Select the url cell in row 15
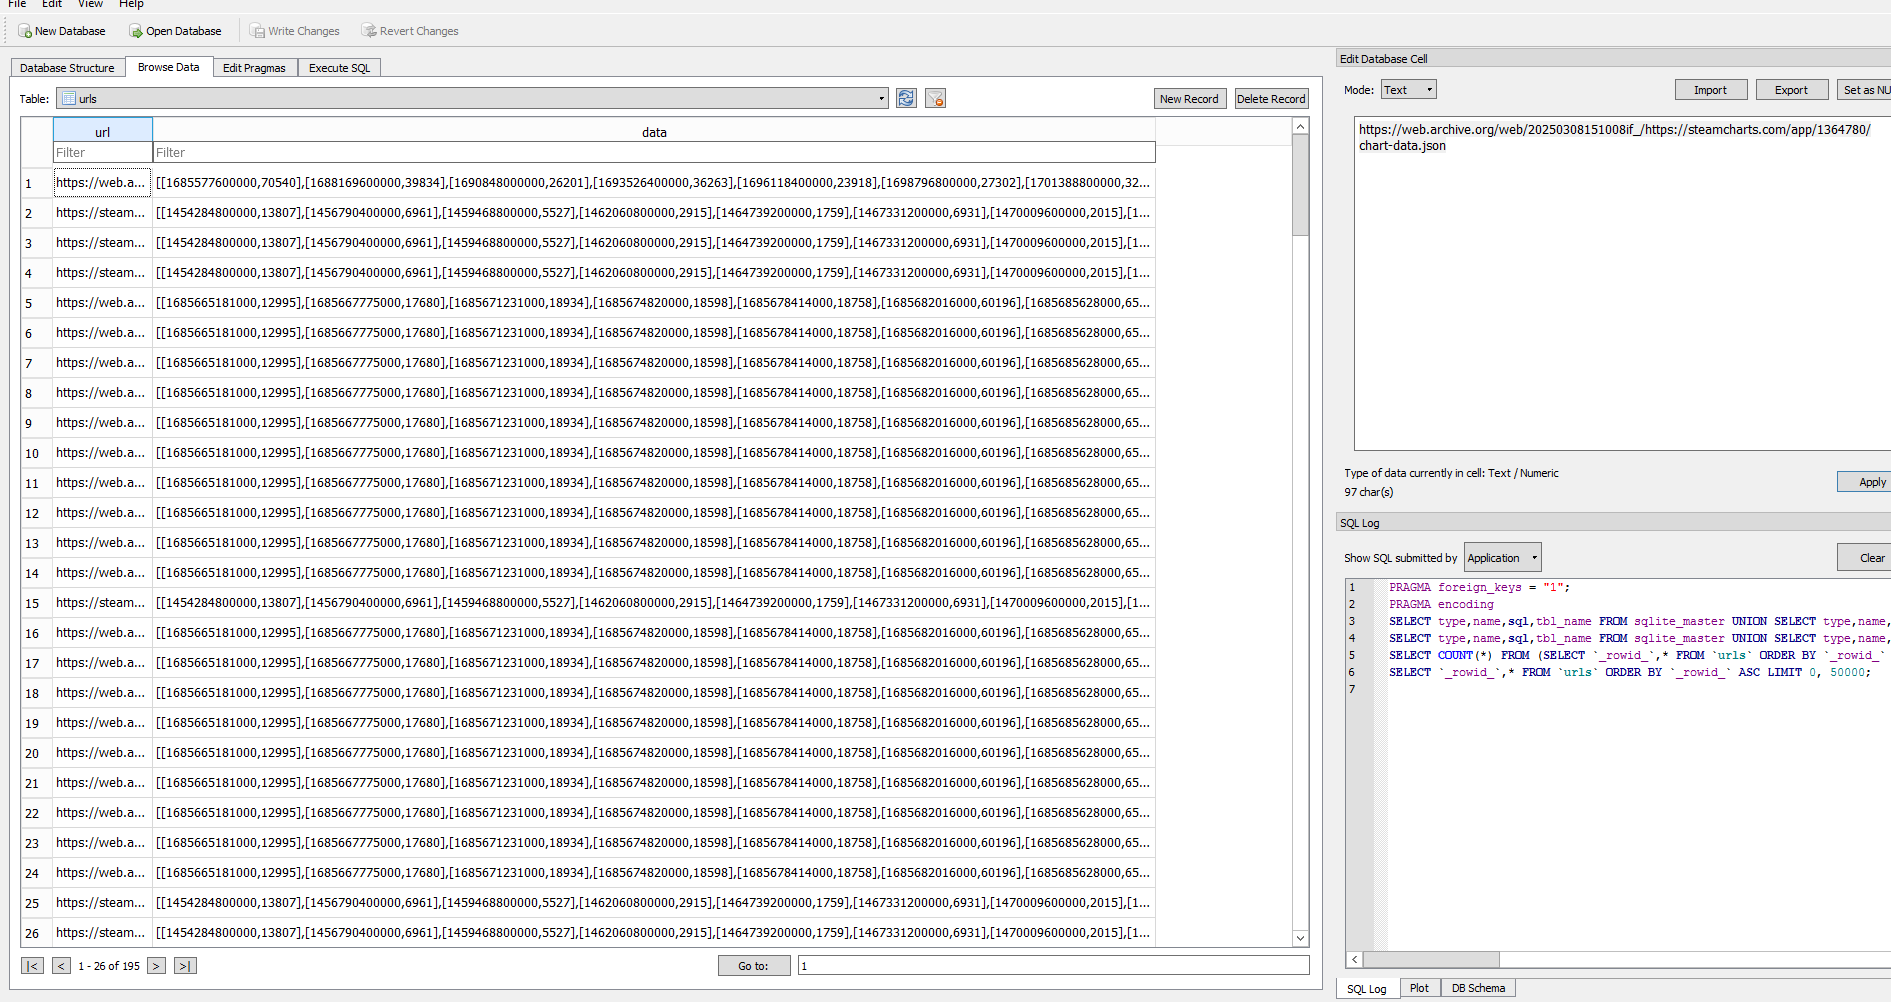This screenshot has height=1002, width=1891. point(103,603)
